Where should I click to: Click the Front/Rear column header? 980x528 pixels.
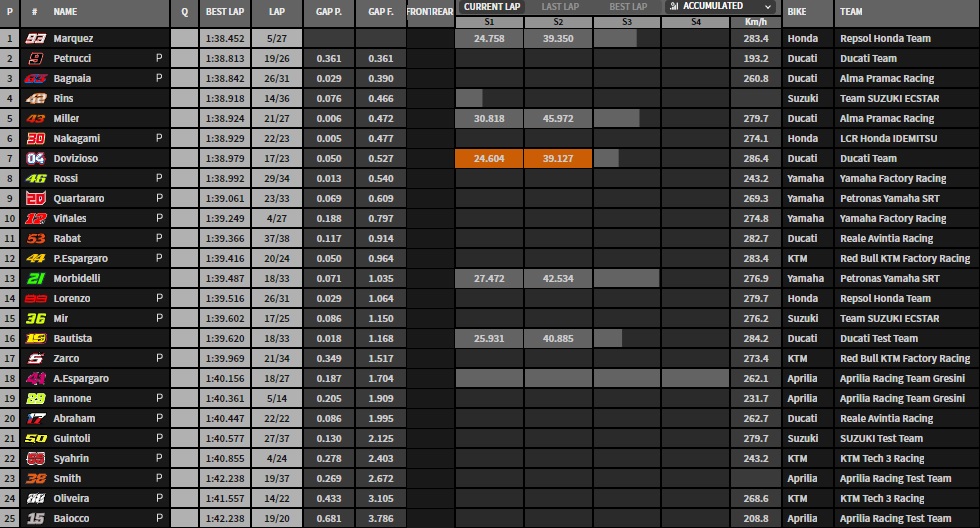430,12
